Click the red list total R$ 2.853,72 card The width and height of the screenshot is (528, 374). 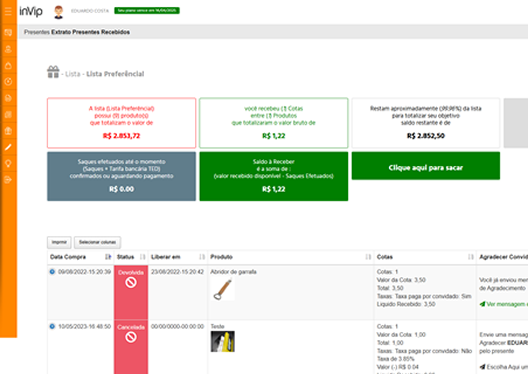121,123
